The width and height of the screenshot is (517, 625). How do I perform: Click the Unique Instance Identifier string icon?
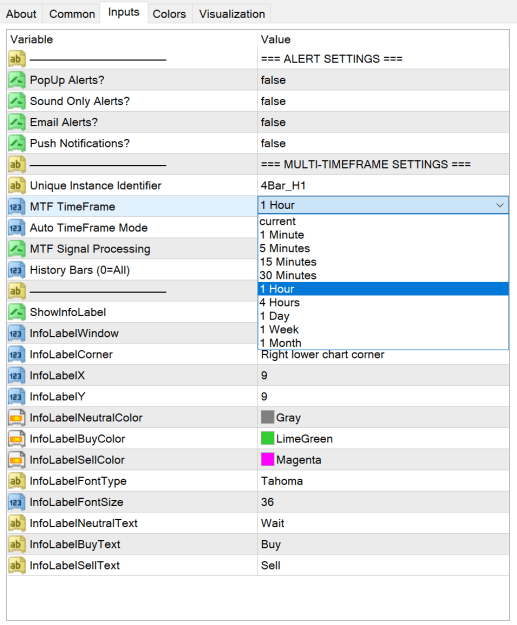pos(17,185)
